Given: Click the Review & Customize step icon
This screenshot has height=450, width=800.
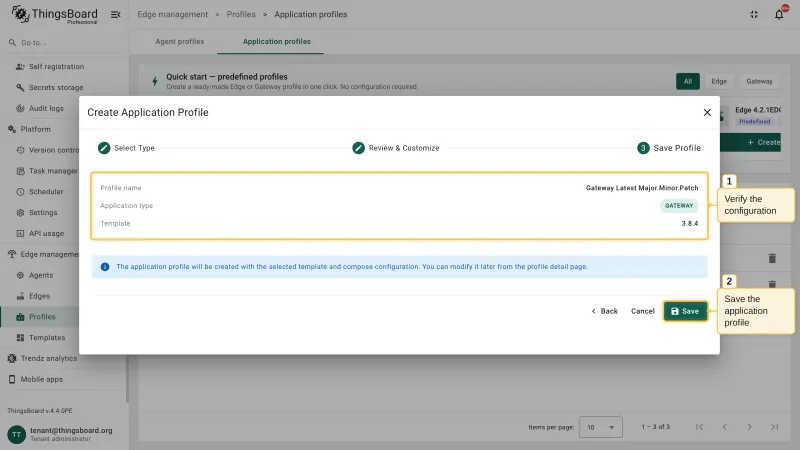Looking at the screenshot, I should (x=358, y=148).
